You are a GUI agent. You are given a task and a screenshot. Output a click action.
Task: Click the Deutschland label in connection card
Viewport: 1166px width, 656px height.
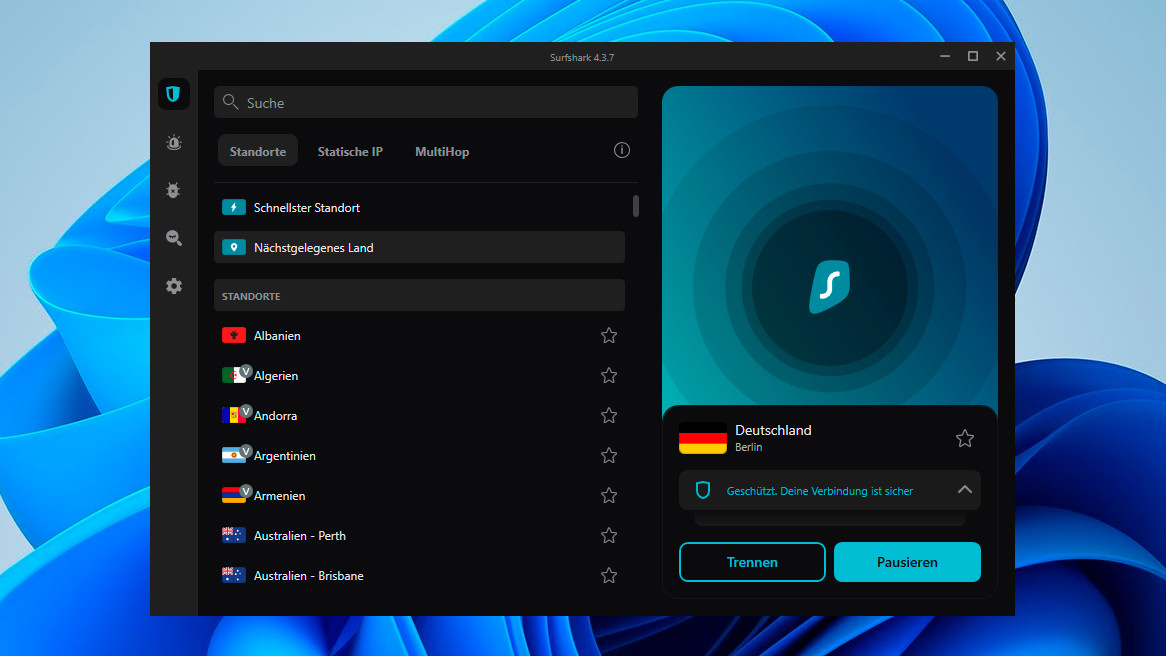point(773,430)
